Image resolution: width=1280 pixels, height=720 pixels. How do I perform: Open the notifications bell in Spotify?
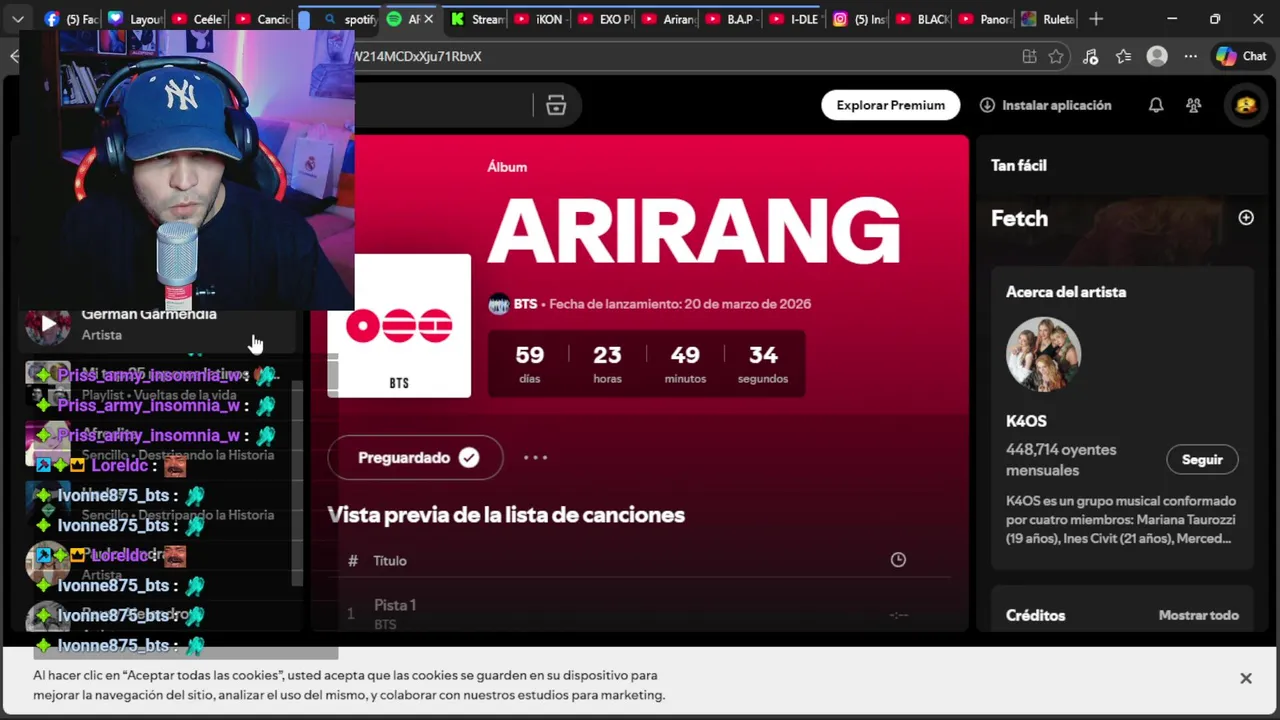point(1156,105)
